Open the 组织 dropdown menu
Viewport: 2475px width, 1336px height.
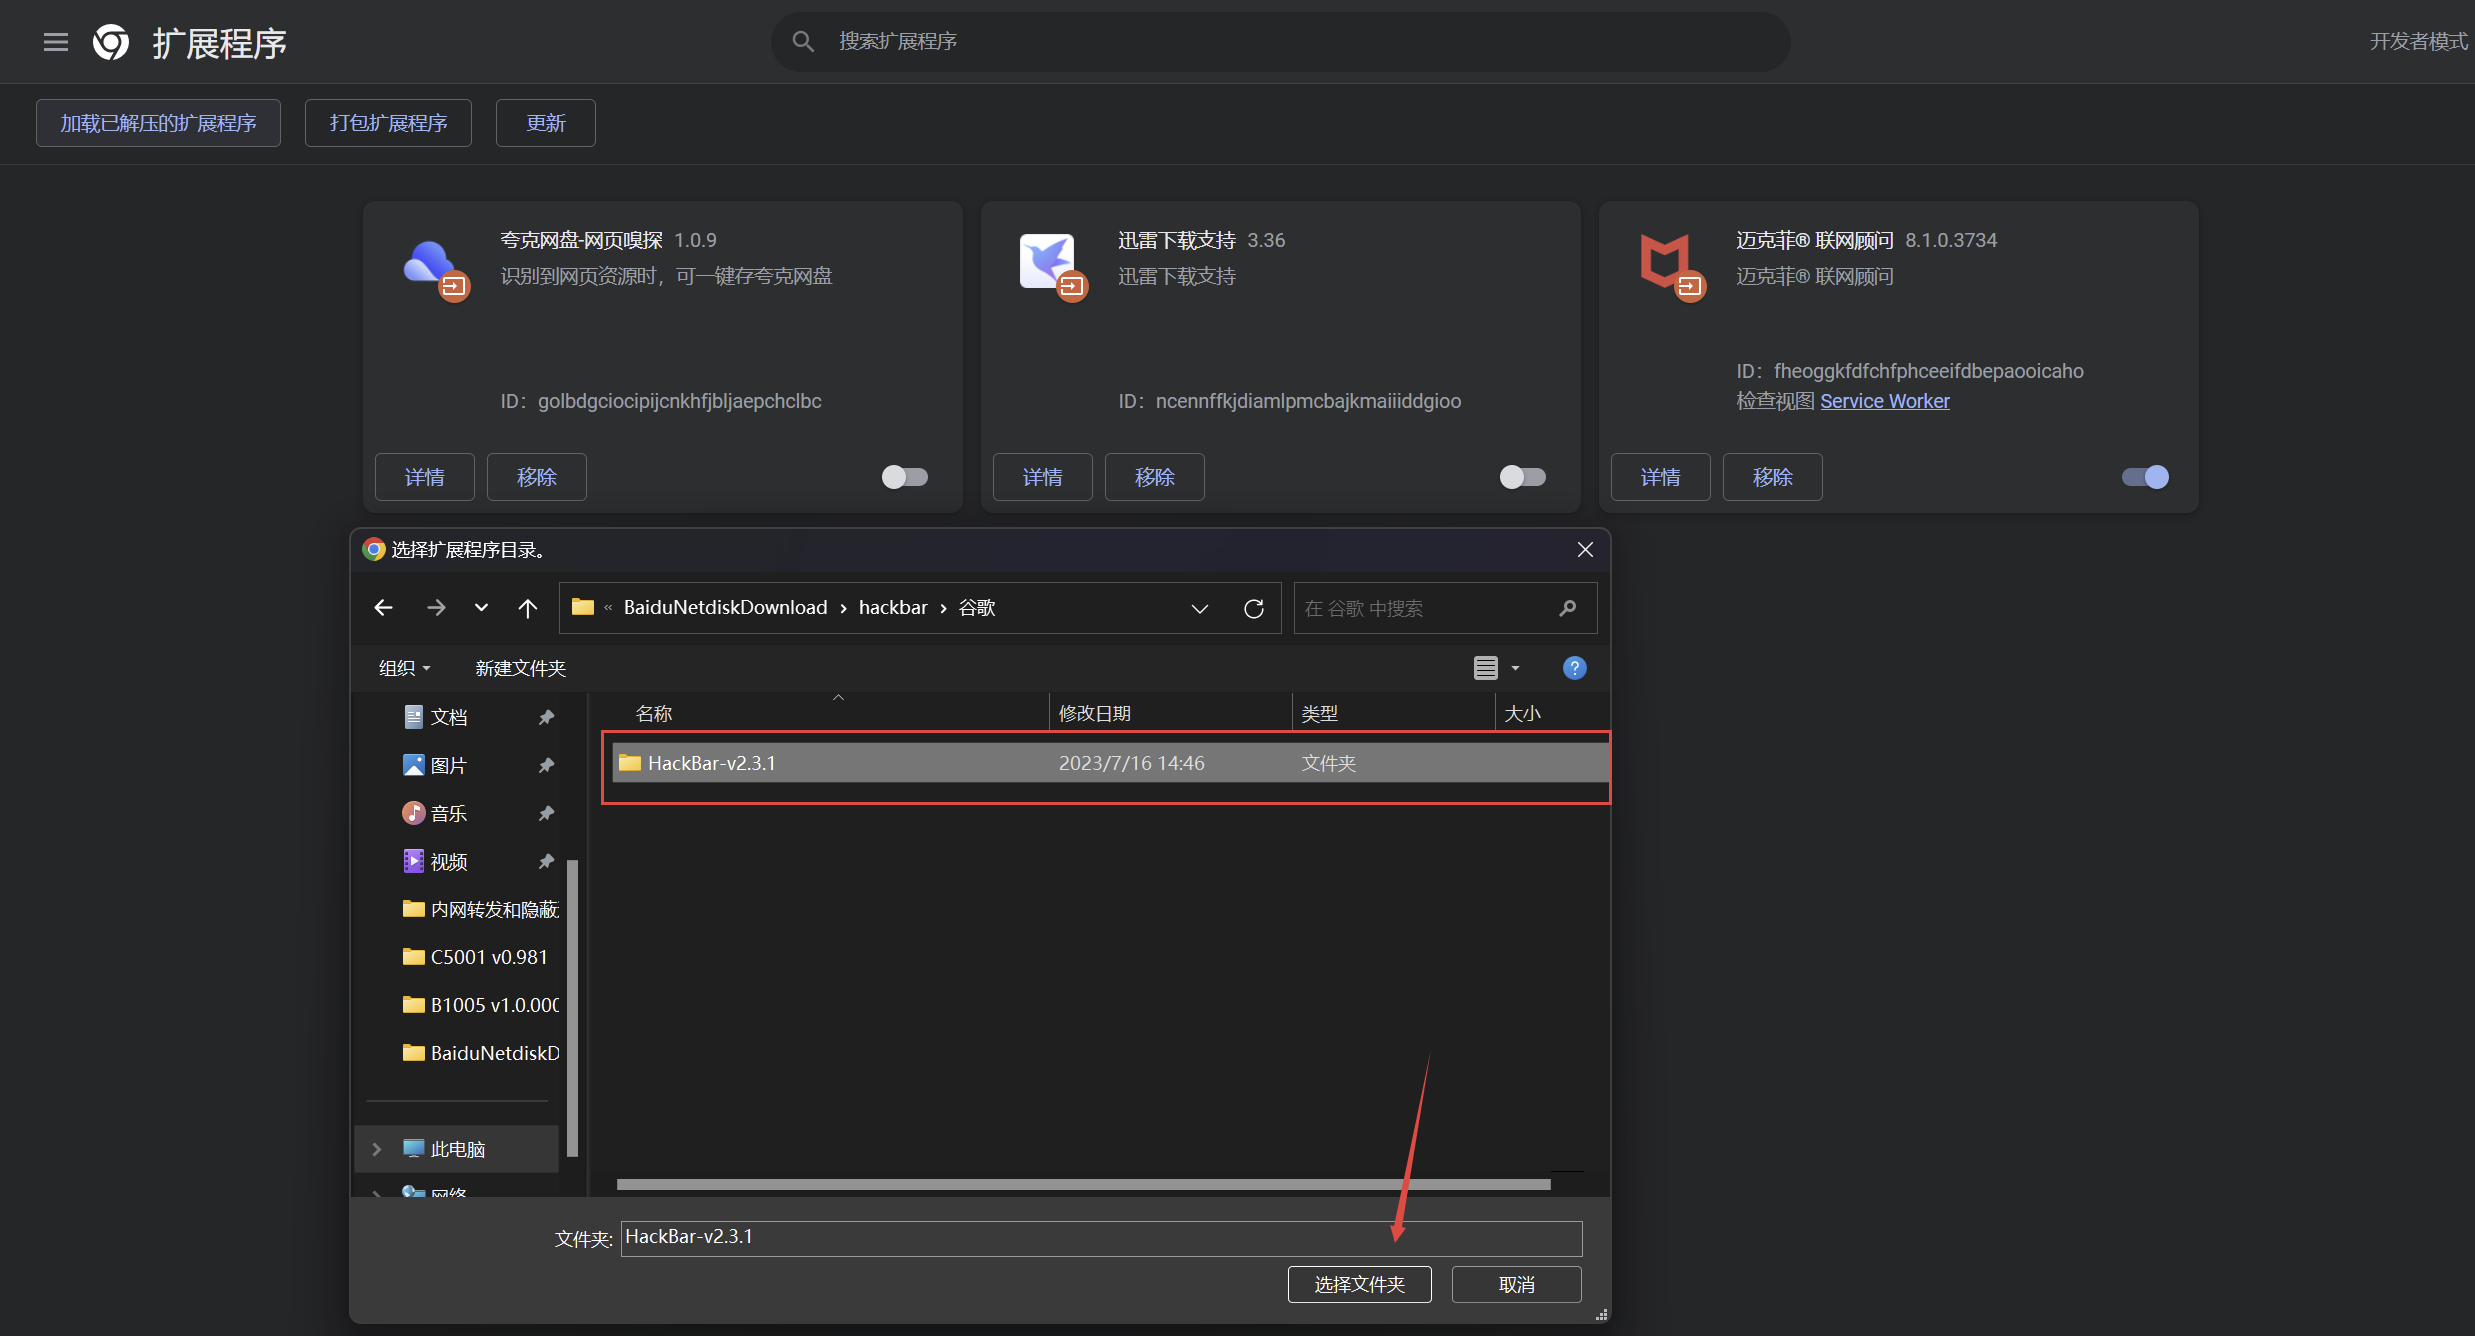[x=404, y=668]
